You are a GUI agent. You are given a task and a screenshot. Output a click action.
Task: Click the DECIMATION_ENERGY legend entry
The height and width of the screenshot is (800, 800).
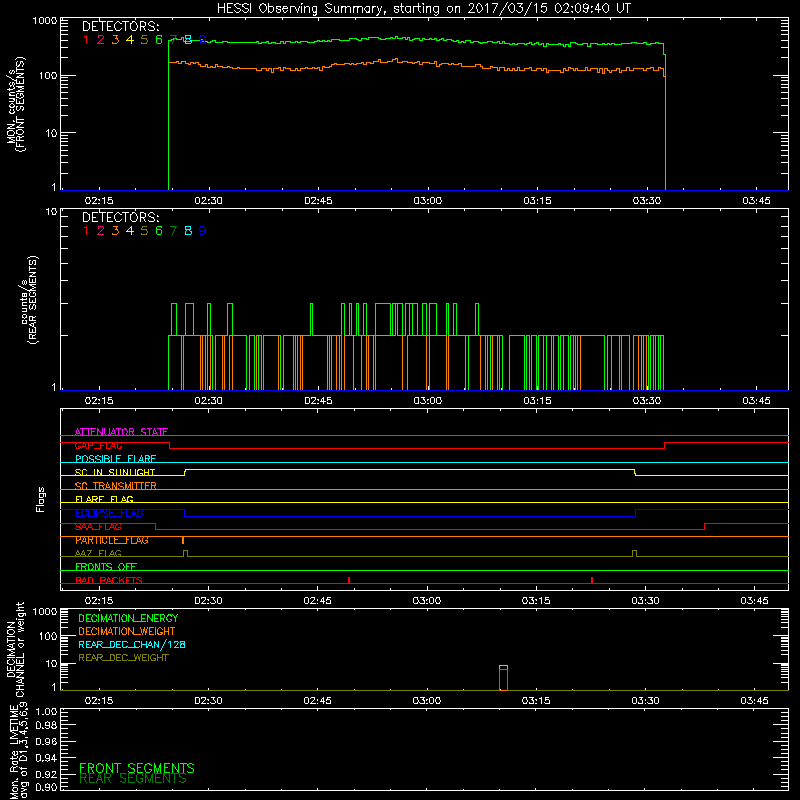coord(128,618)
